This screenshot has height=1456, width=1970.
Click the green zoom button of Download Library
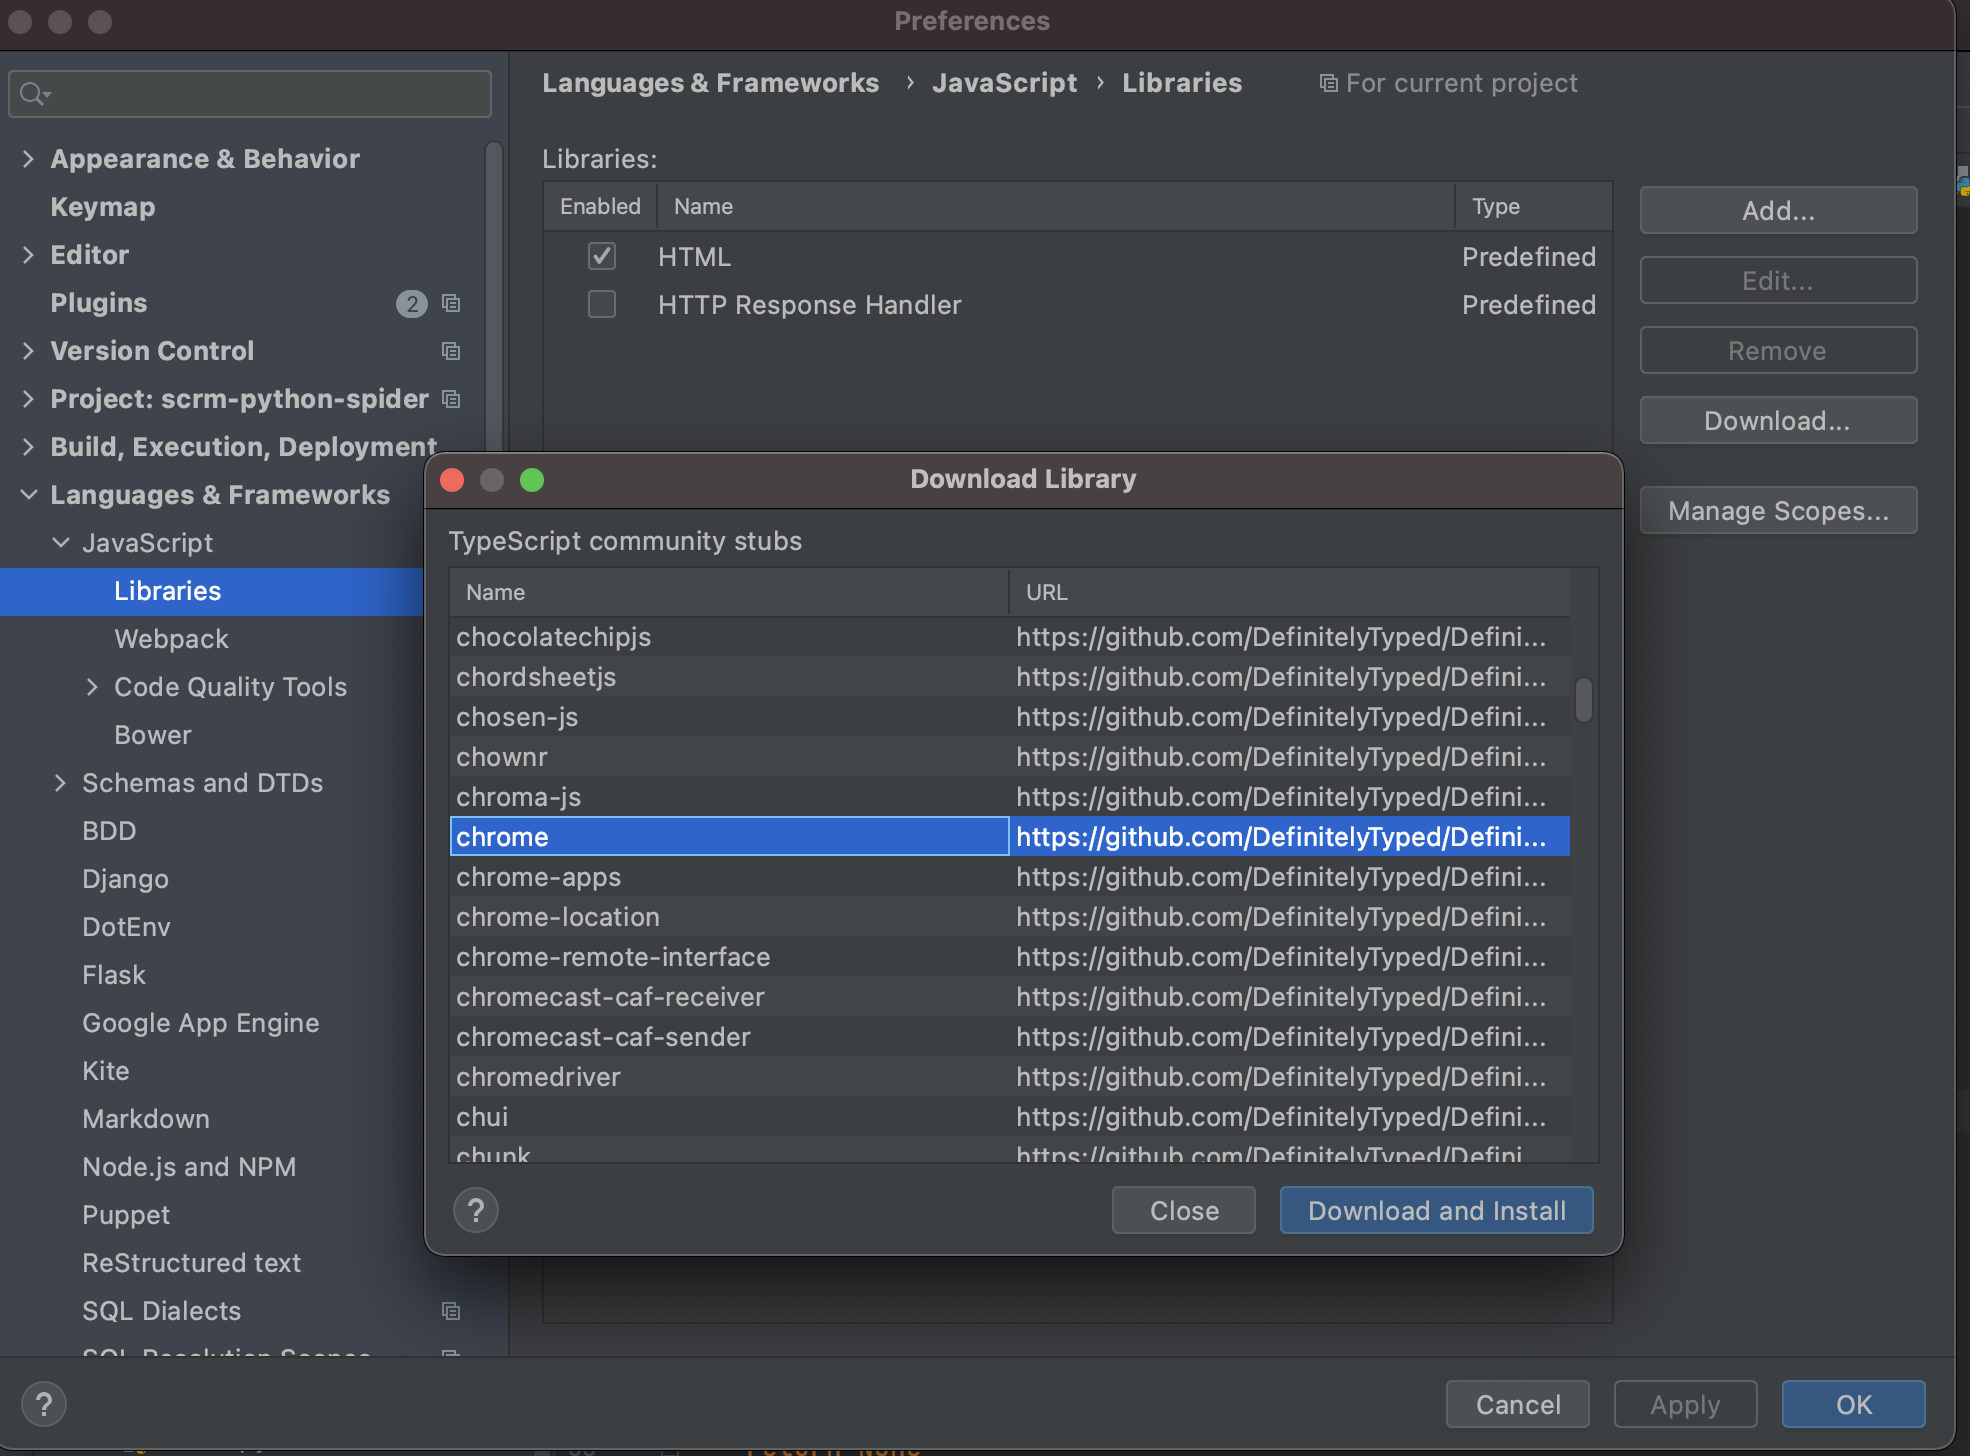coord(532,480)
